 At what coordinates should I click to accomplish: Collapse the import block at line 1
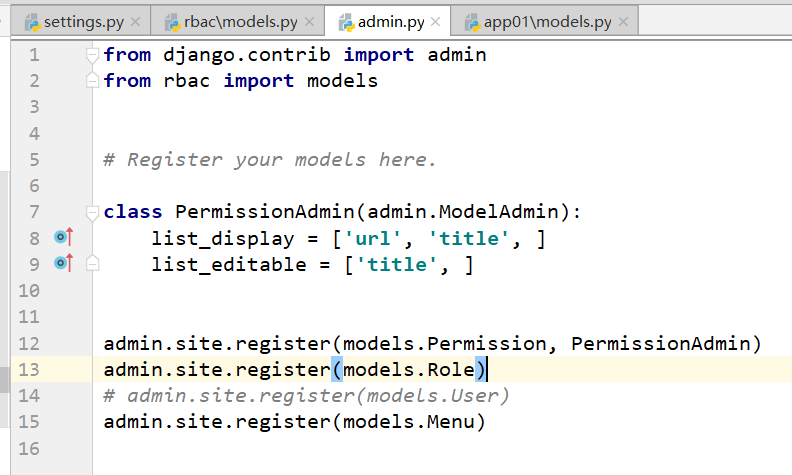pos(93,55)
